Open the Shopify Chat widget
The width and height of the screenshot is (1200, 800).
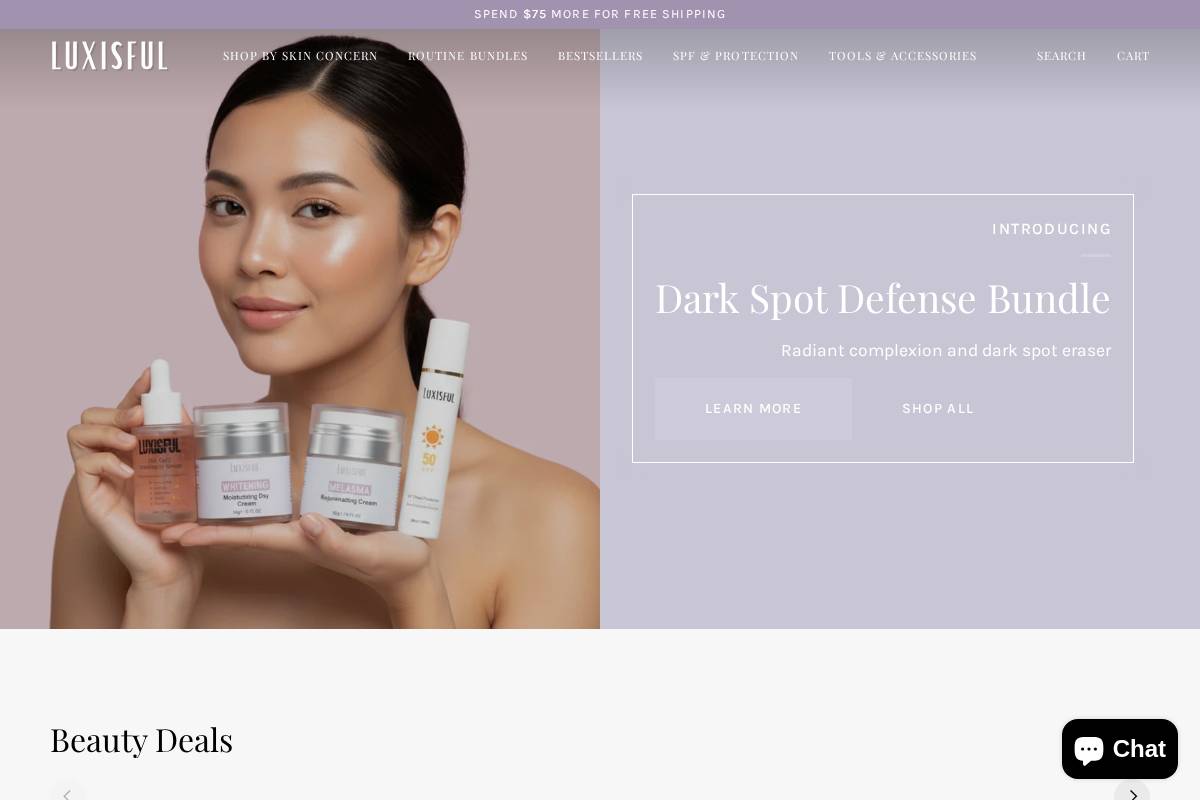(x=1119, y=749)
